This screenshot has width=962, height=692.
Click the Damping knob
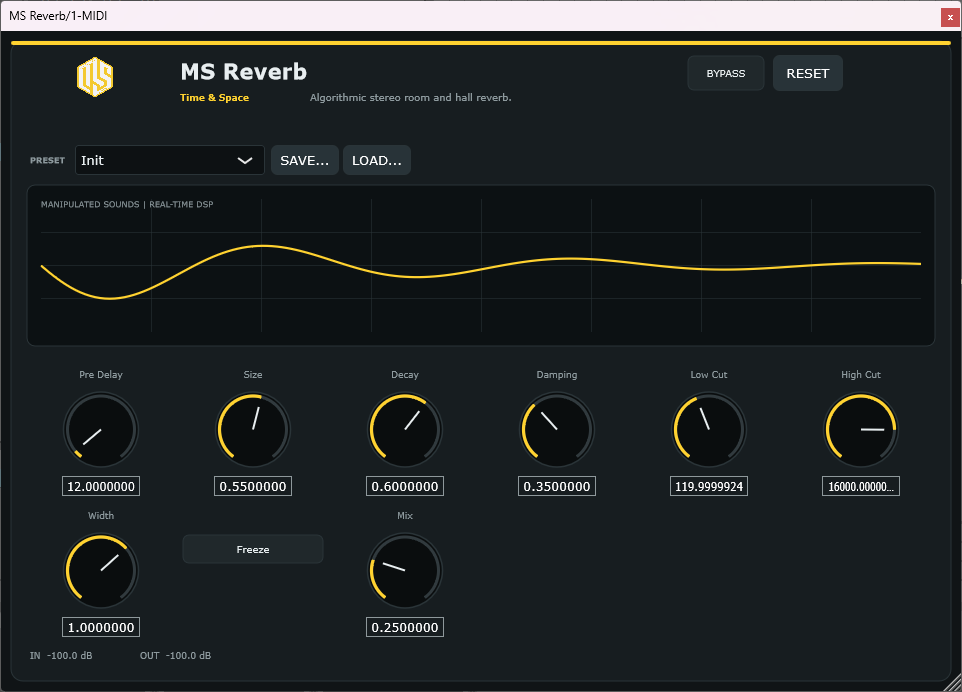557,429
